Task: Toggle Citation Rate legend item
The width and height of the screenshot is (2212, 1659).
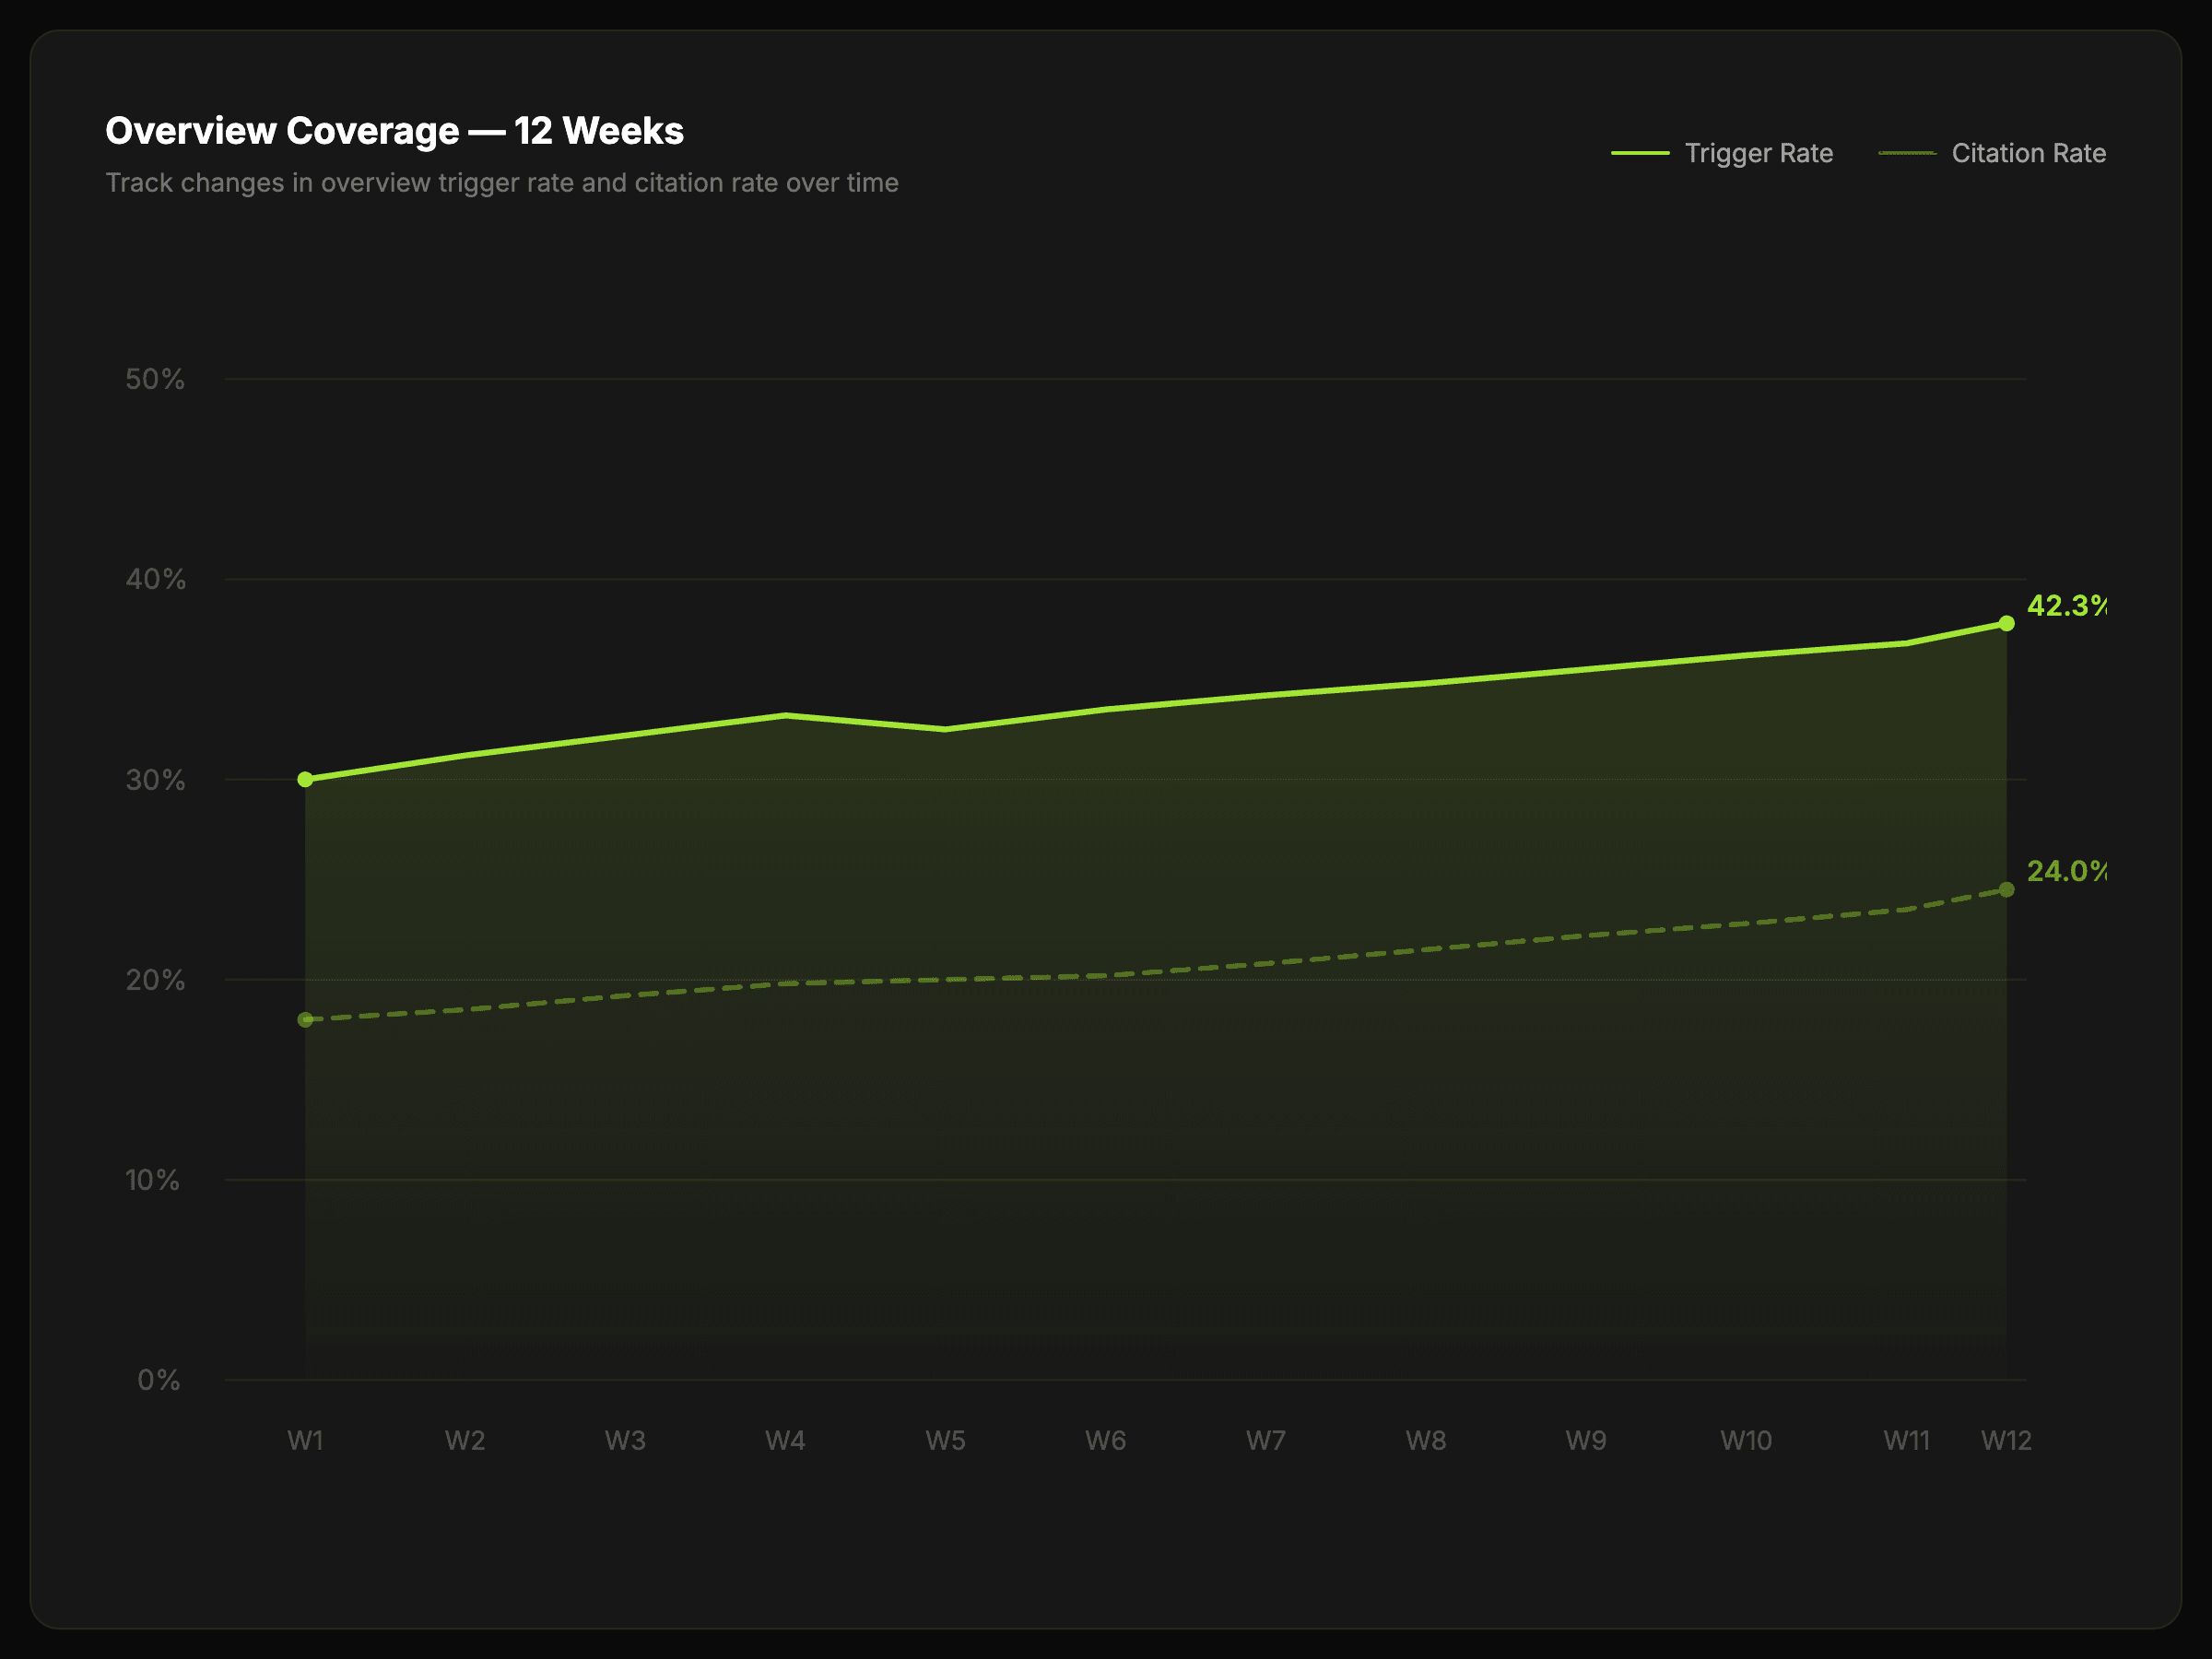Action: [2027, 153]
